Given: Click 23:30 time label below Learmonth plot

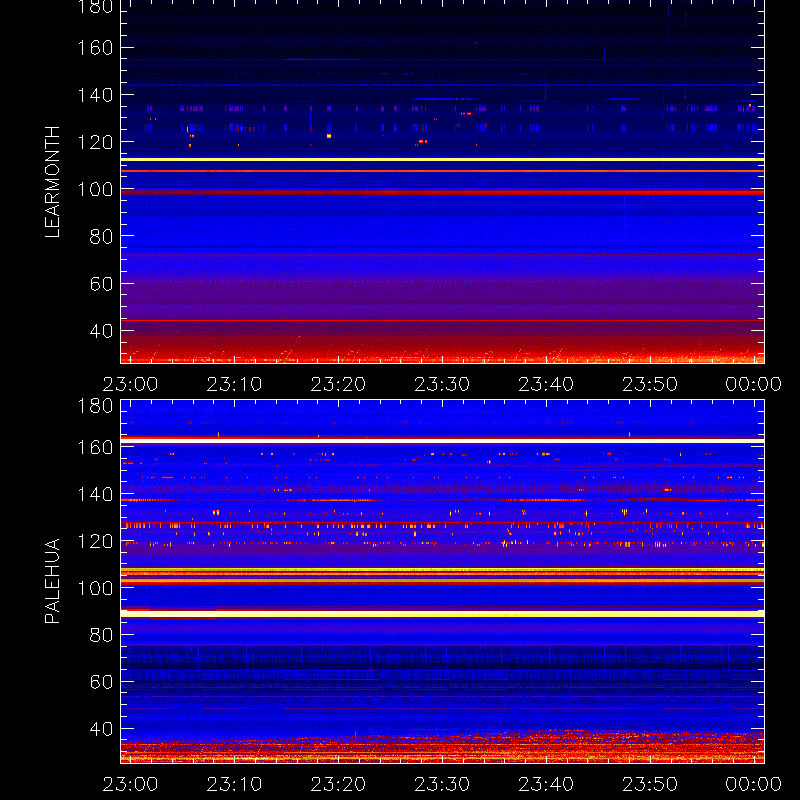Looking at the screenshot, I should [x=442, y=384].
